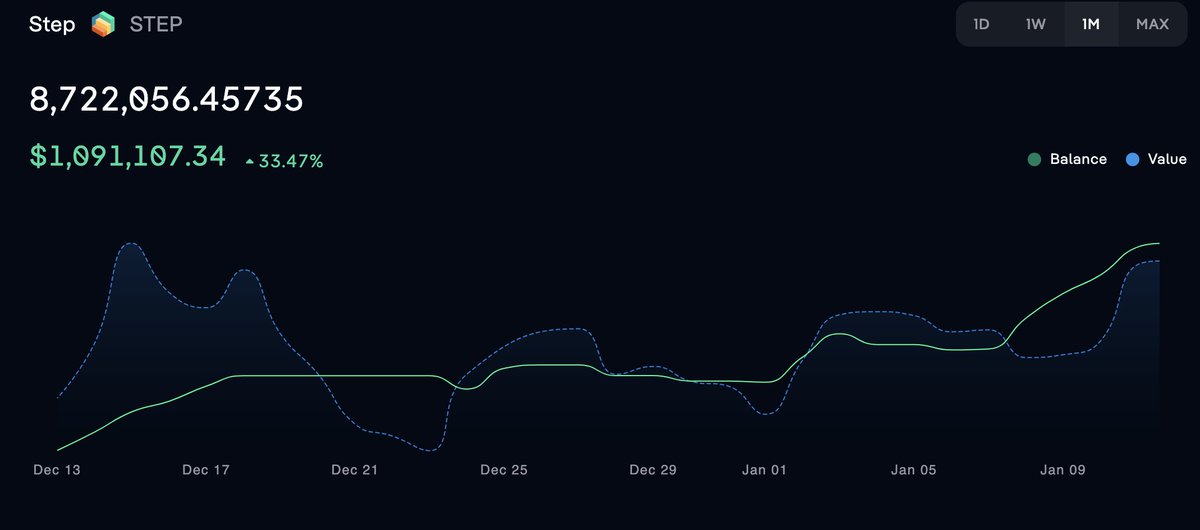Click the Jan 05 axis label
Screen dimensions: 1200x530
(914, 470)
